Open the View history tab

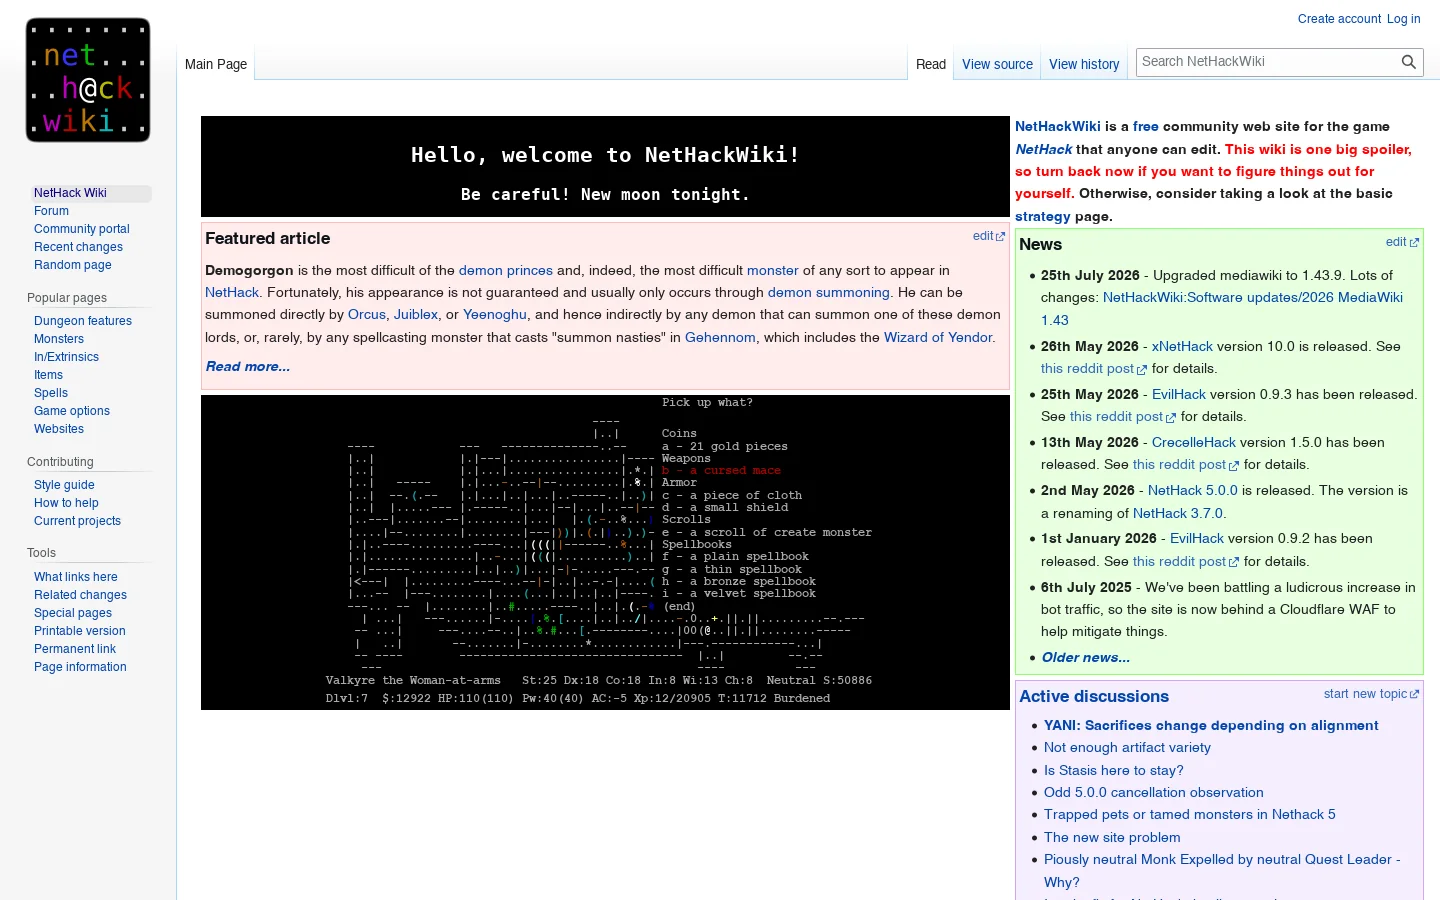pyautogui.click(x=1084, y=64)
